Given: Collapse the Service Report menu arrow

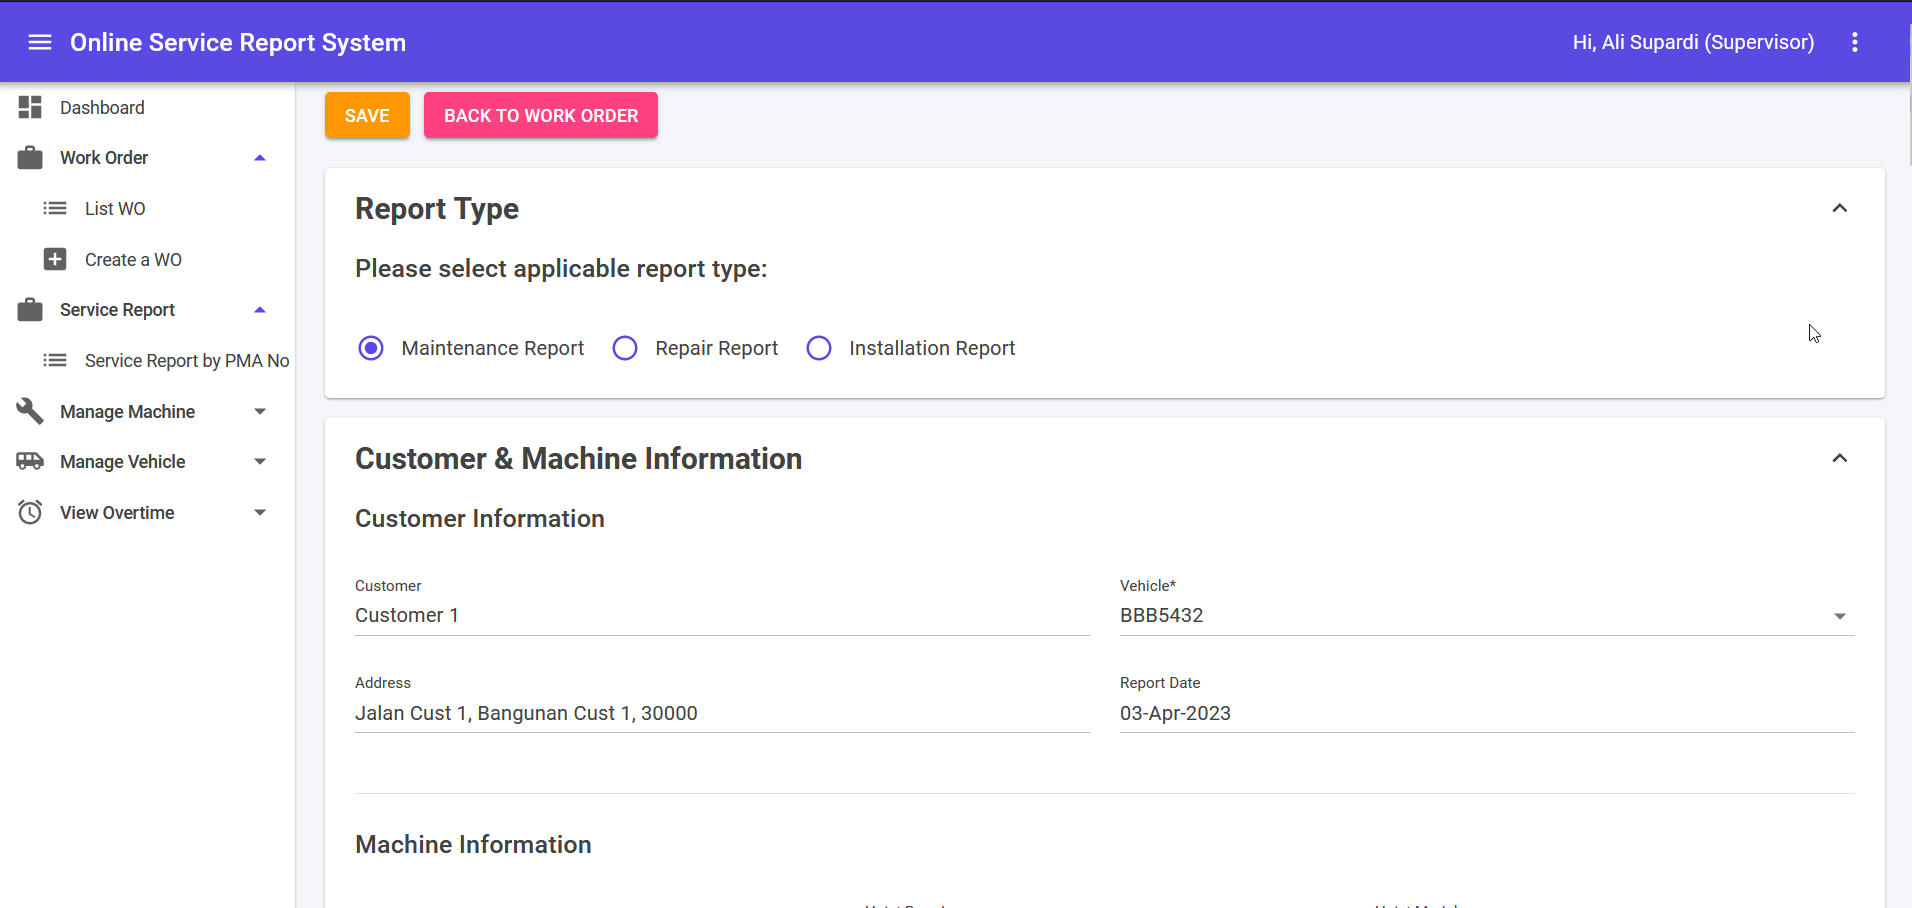Looking at the screenshot, I should (x=260, y=310).
